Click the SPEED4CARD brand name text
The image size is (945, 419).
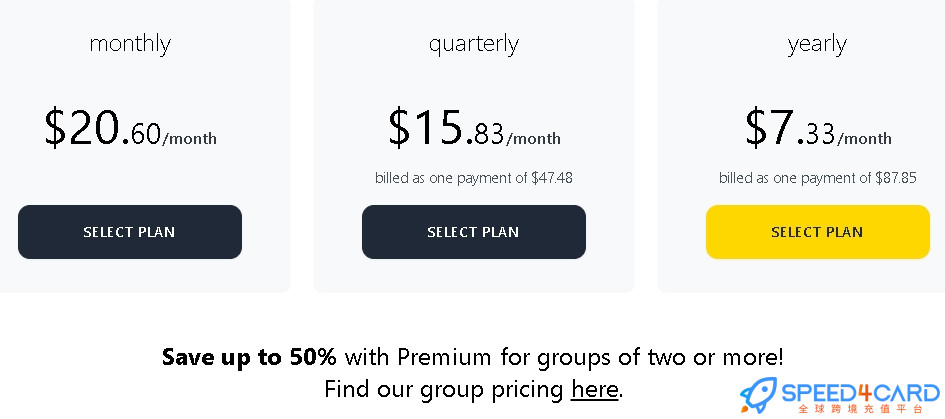pyautogui.click(x=860, y=392)
